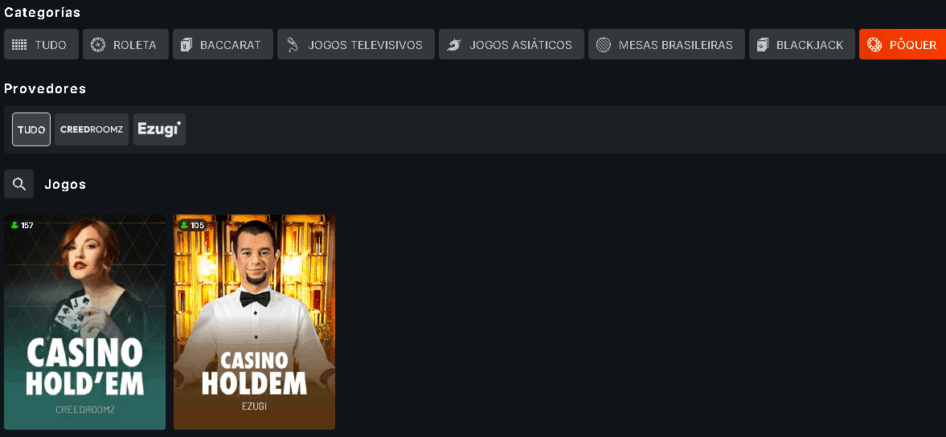Select the Tudo category tab
Screen dimensions: 946x437
point(41,45)
